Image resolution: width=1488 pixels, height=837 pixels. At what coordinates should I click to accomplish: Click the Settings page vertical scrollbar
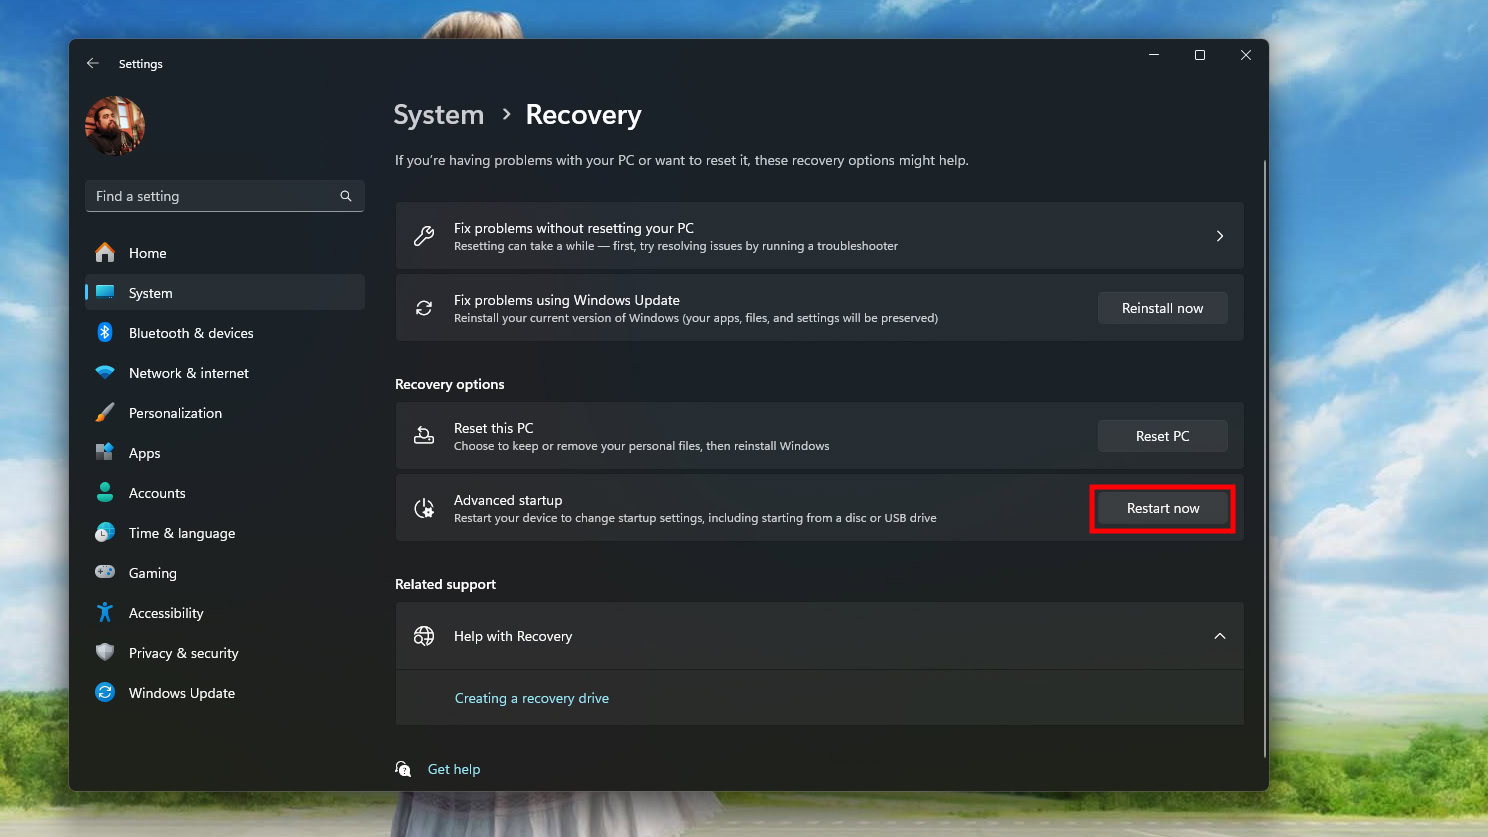click(1265, 458)
